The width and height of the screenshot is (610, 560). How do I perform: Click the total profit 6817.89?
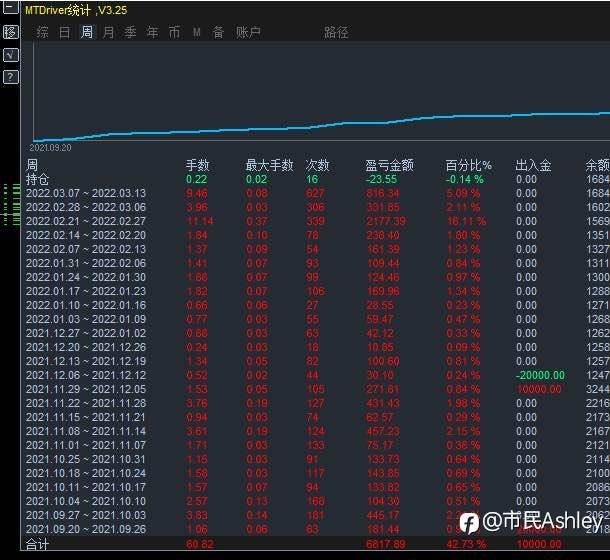click(x=386, y=544)
